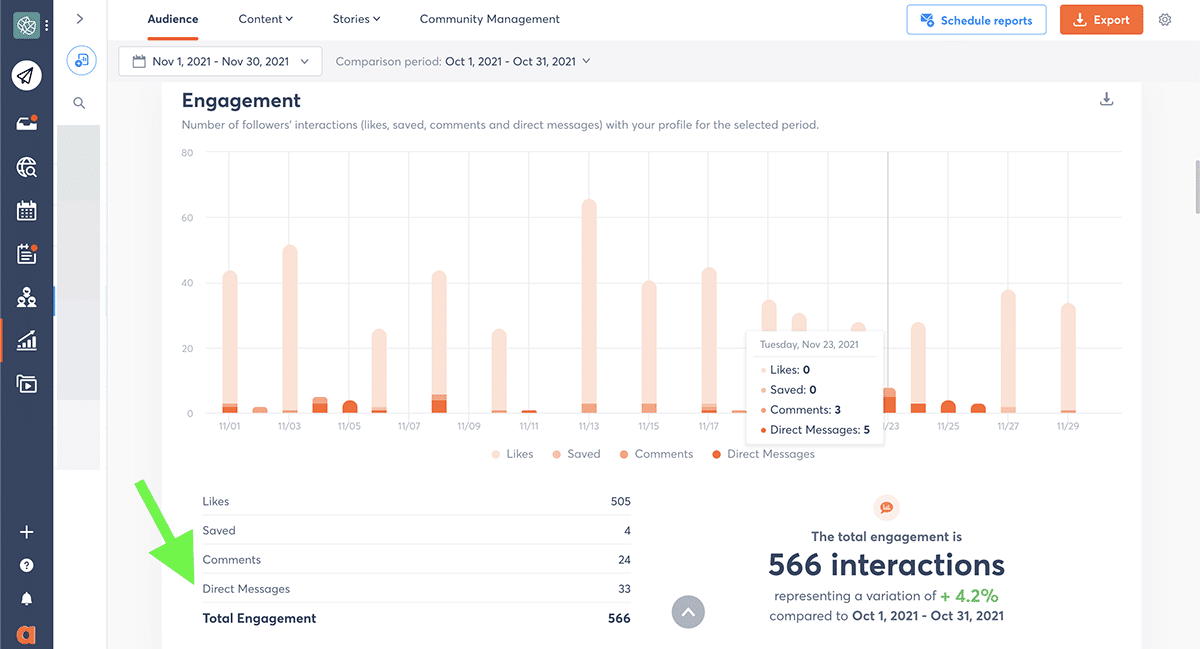Screen dimensions: 1200x649
Task: Switch to the Community Management tab
Action: (489, 18)
